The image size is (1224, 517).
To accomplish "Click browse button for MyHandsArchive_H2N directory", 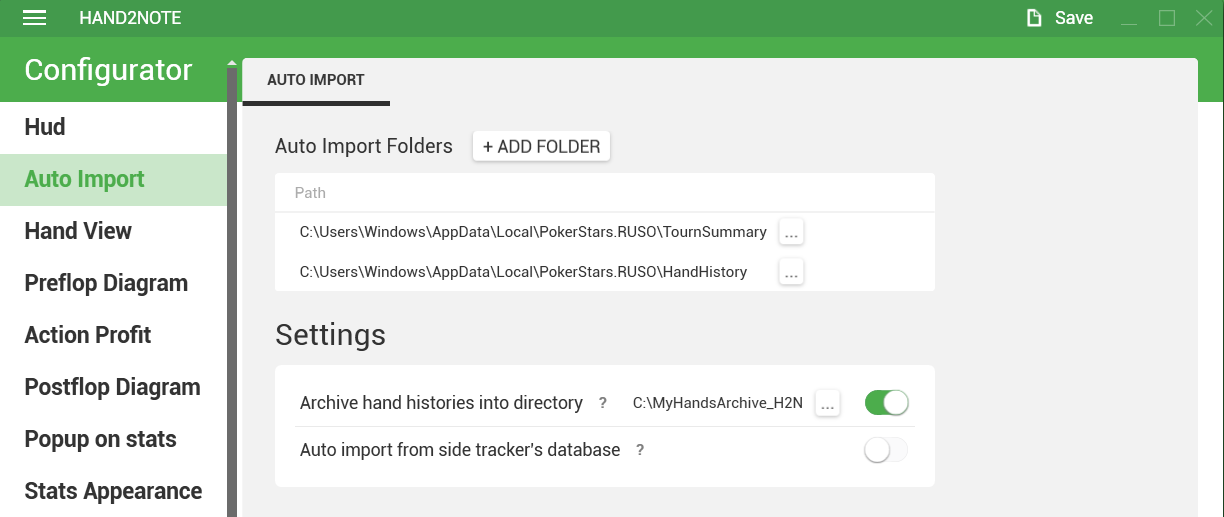I will [x=827, y=403].
